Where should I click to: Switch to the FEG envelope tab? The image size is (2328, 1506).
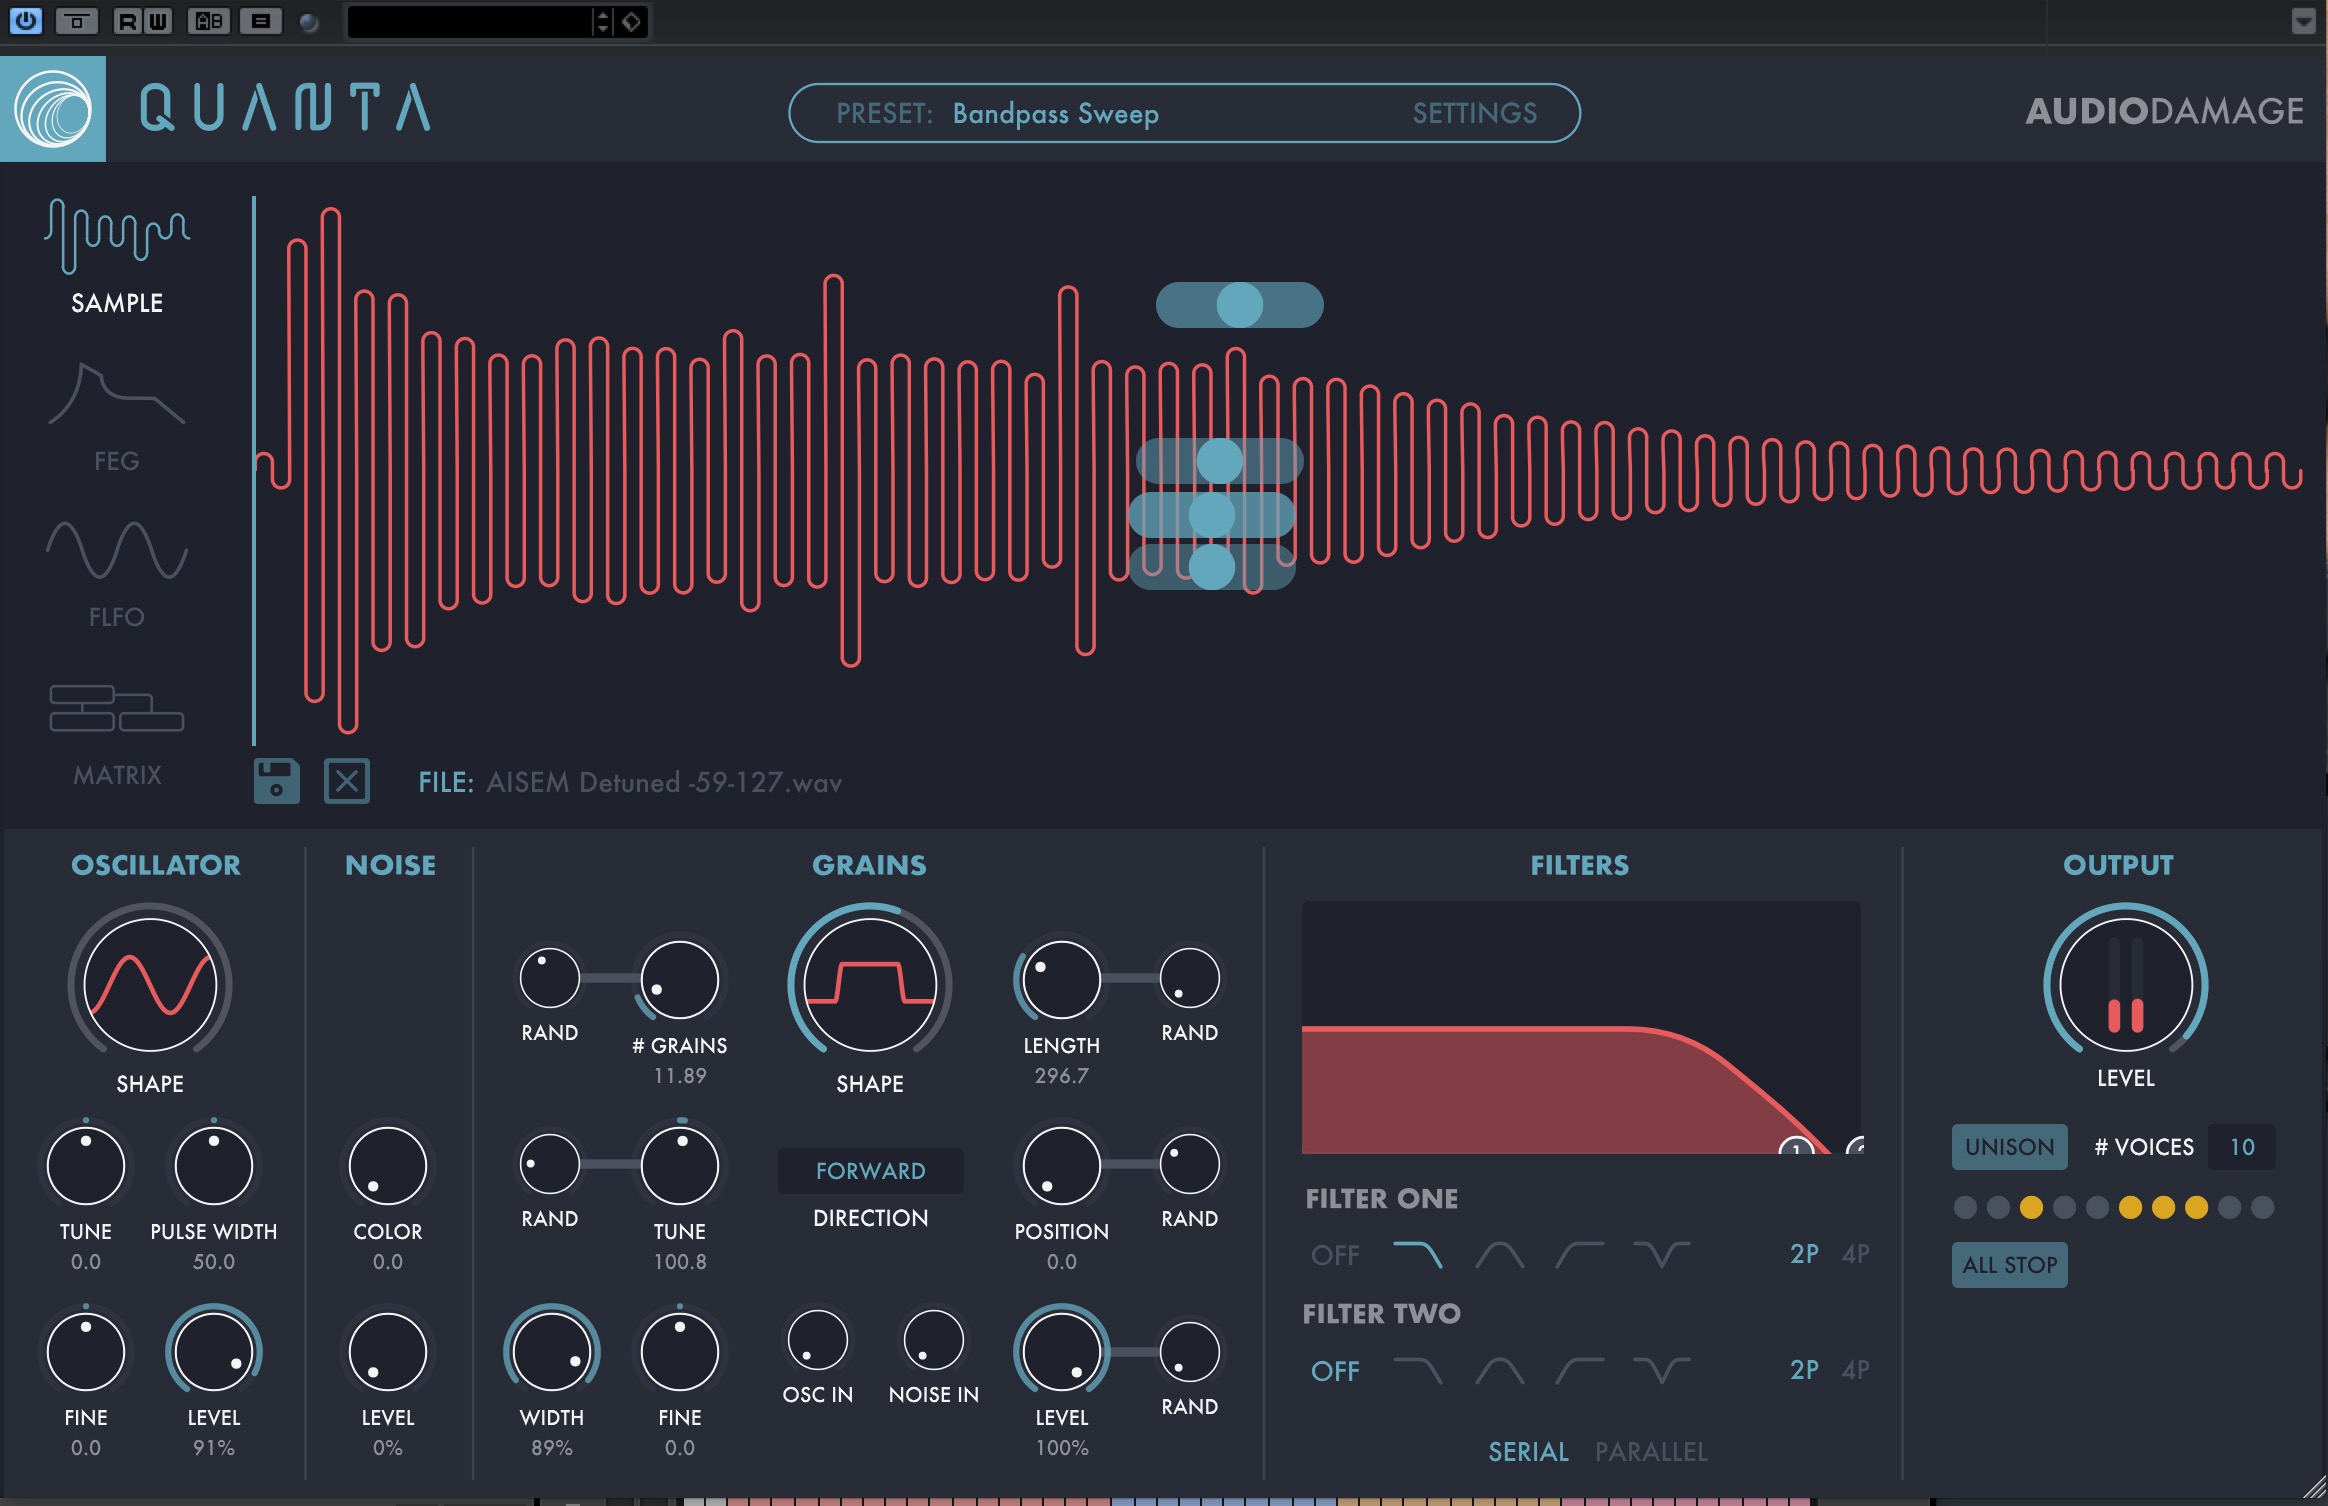pyautogui.click(x=117, y=417)
